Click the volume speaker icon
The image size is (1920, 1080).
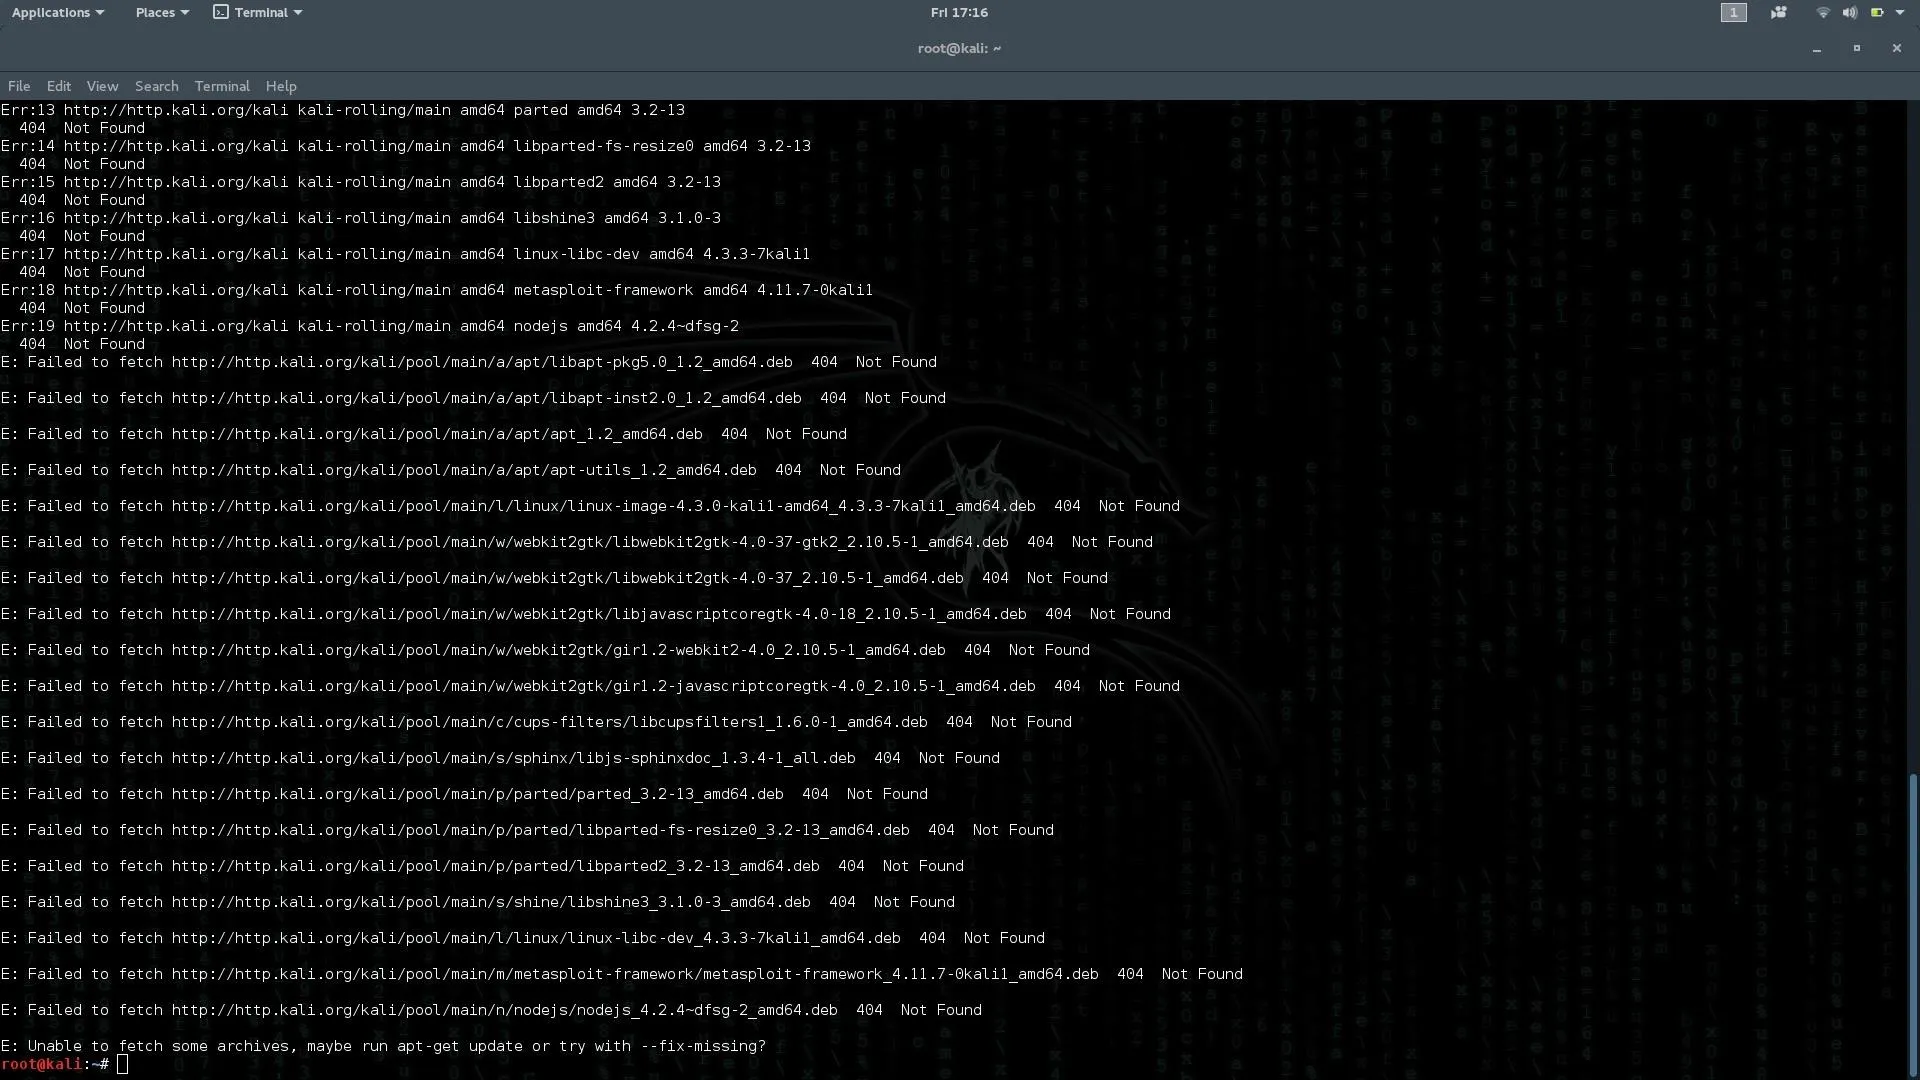coord(1849,13)
